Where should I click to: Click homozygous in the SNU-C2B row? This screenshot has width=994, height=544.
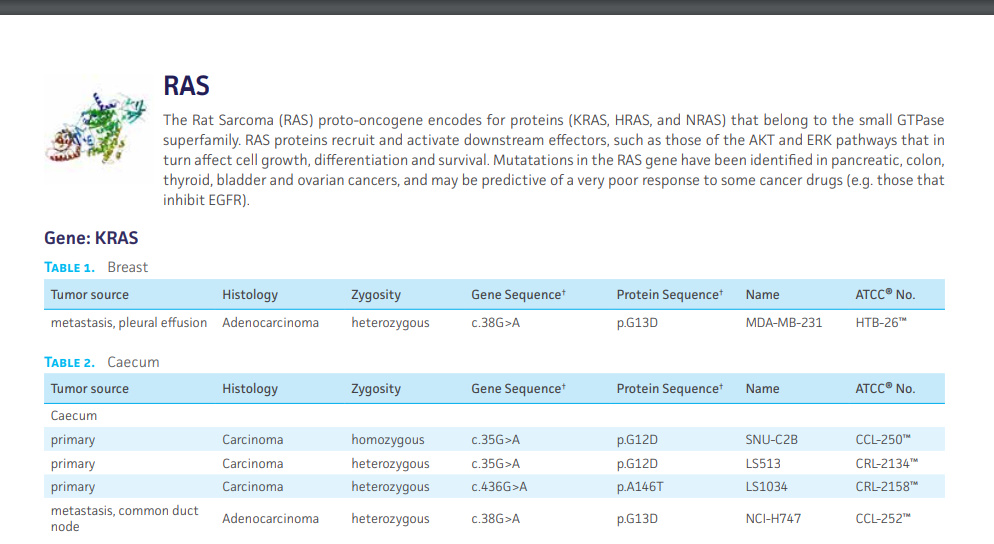388,440
